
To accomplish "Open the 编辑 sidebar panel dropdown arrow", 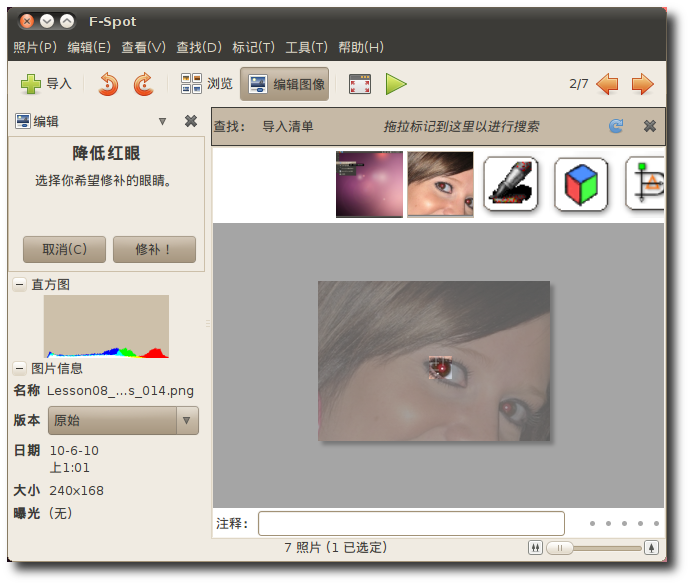I will (162, 121).
